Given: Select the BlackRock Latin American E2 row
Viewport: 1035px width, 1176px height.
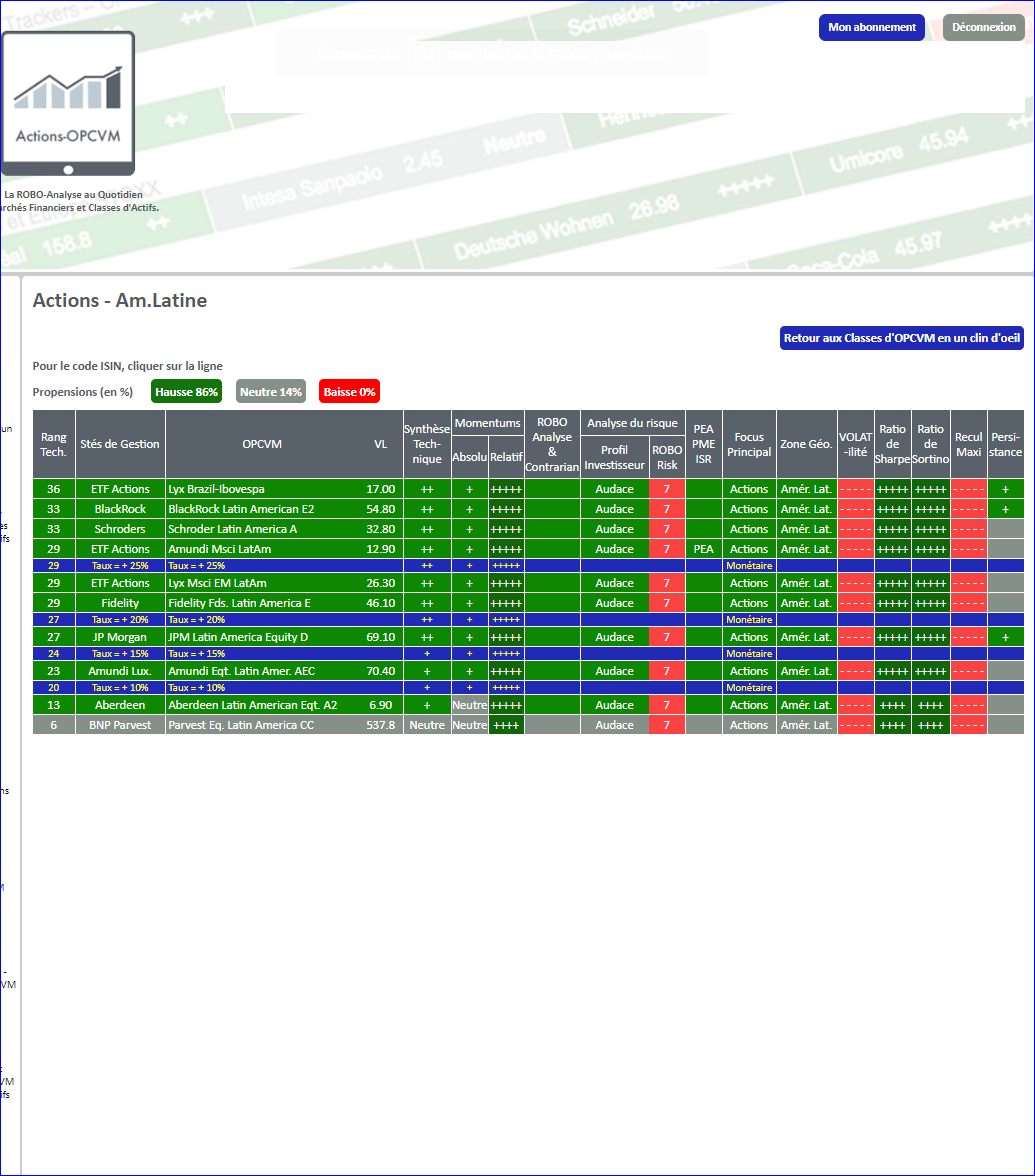Looking at the screenshot, I should click(528, 509).
